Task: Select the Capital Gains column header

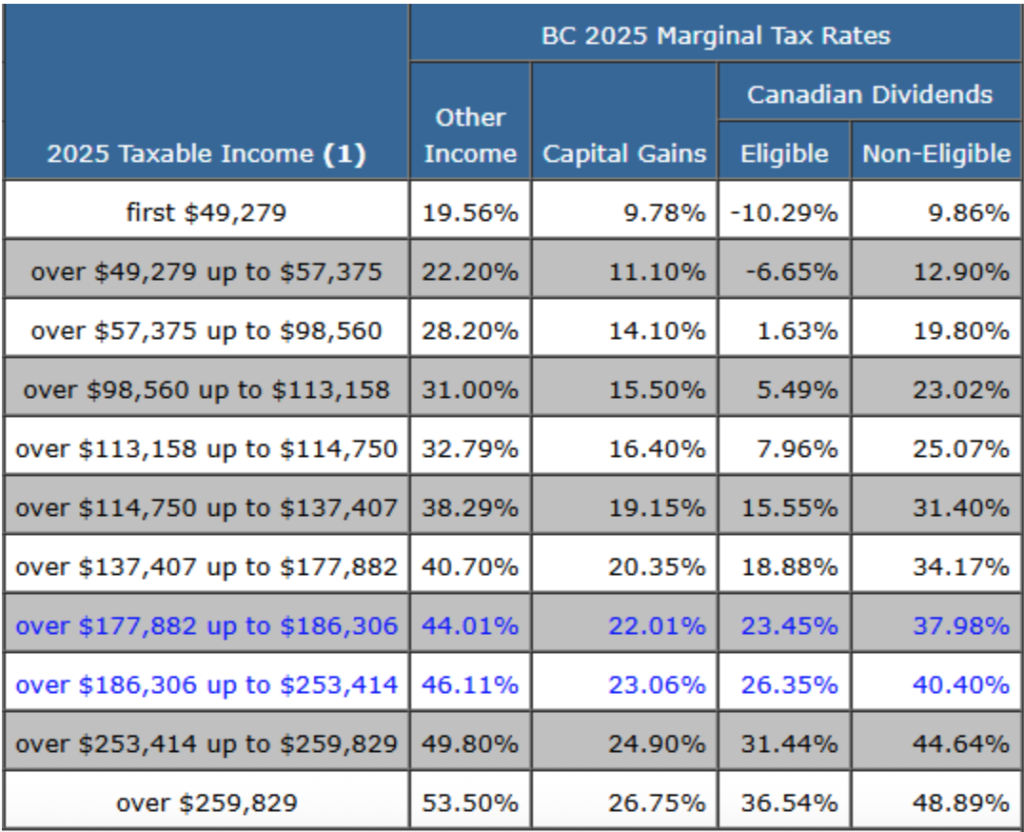Action: 624,154
